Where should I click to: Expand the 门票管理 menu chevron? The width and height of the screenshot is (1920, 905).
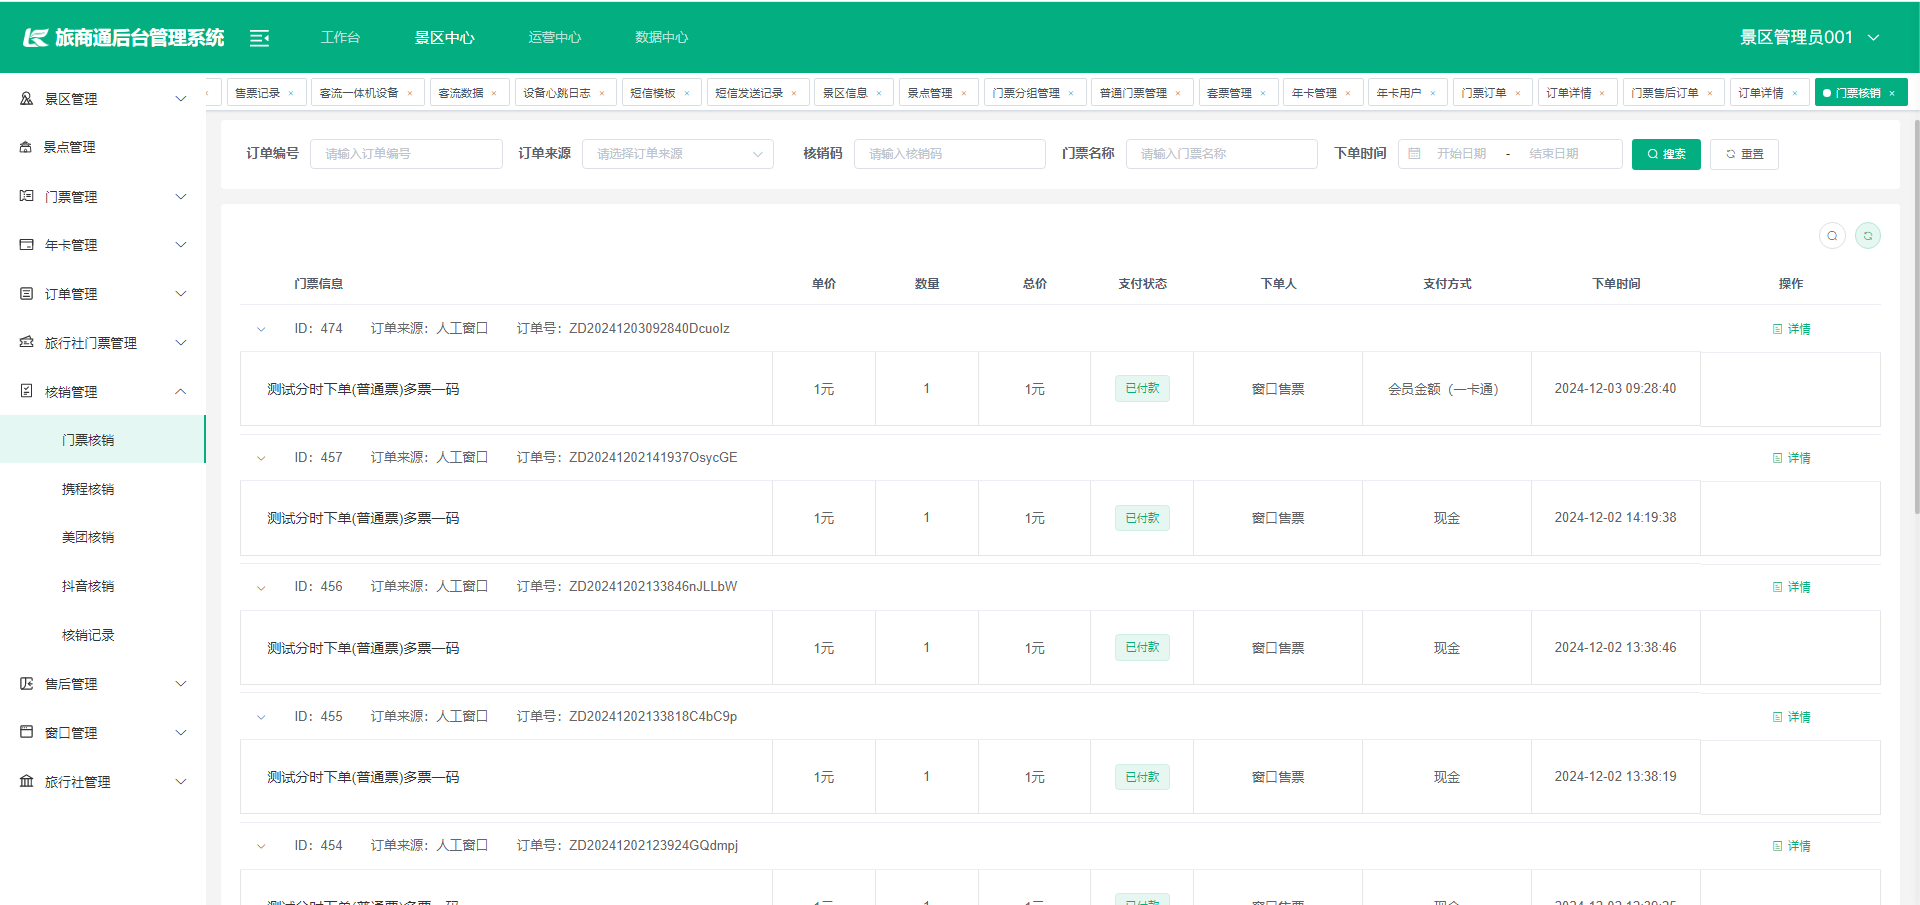181,197
